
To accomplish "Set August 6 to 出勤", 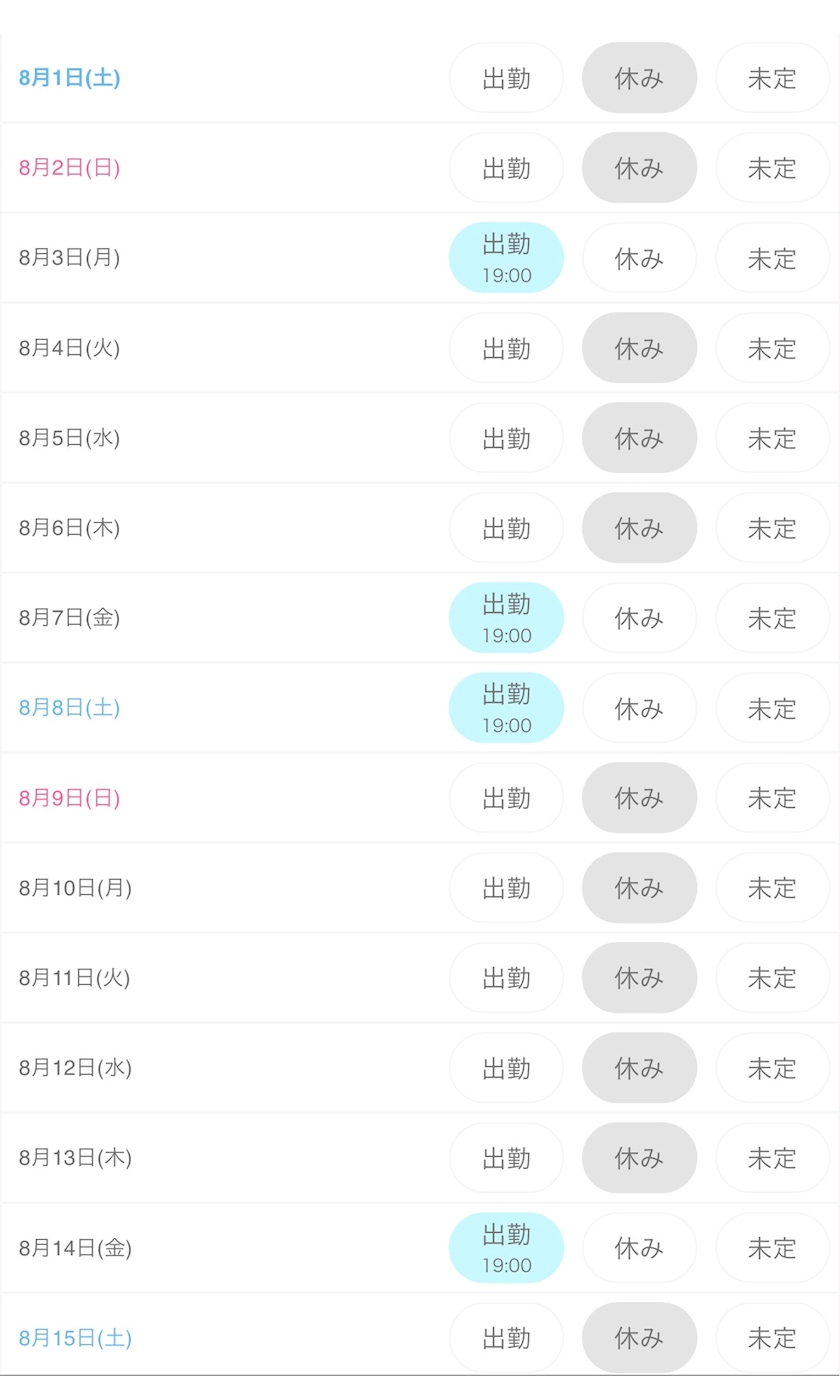I will click(506, 528).
